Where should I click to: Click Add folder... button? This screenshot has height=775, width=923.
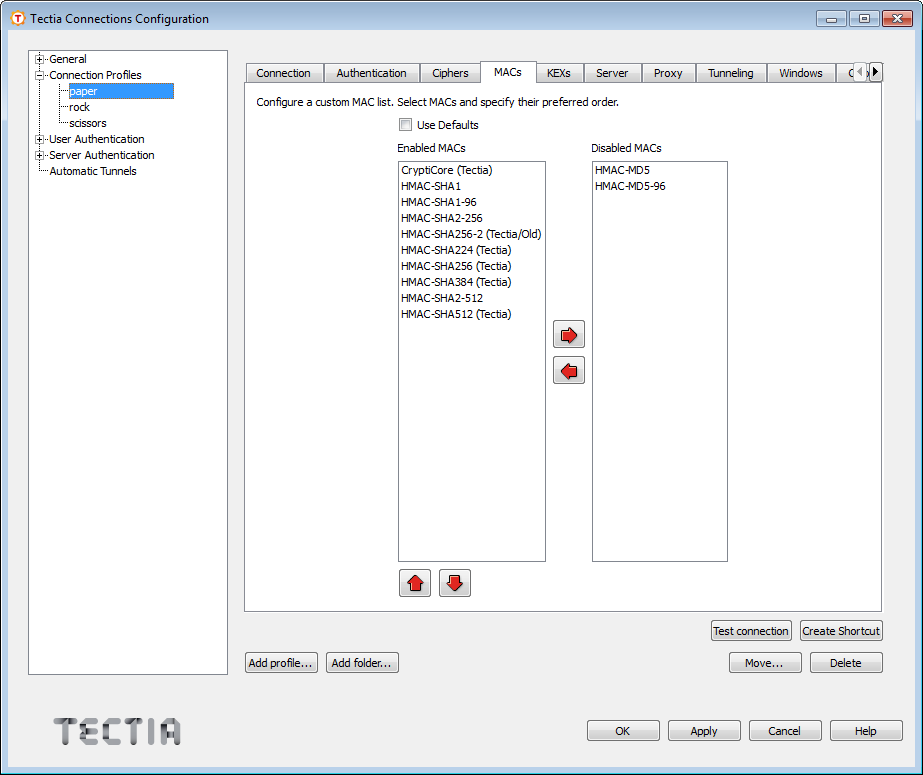pyautogui.click(x=362, y=663)
